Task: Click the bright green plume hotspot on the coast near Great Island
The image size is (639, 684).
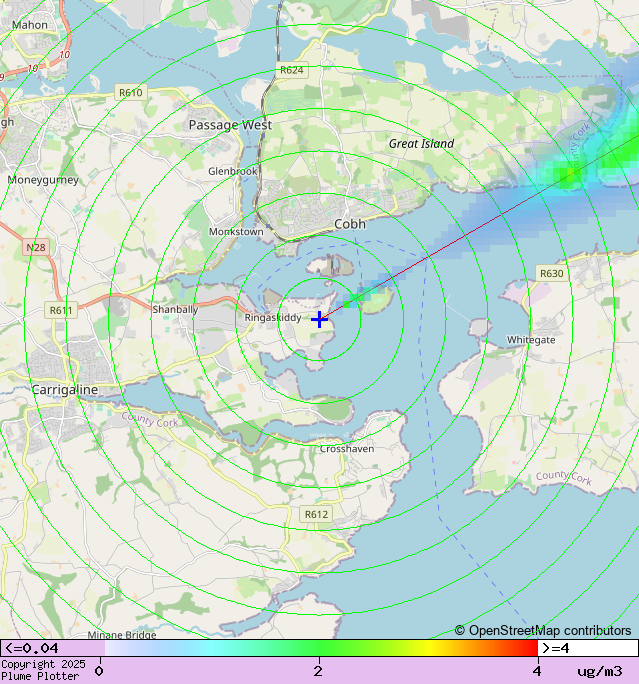Action: pyautogui.click(x=567, y=175)
